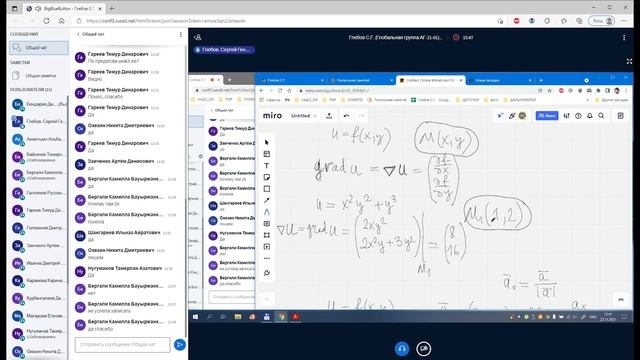Image resolution: width=640 pixels, height=360 pixels.
Task: Click Miro search icon in shared screen
Action: [601, 116]
